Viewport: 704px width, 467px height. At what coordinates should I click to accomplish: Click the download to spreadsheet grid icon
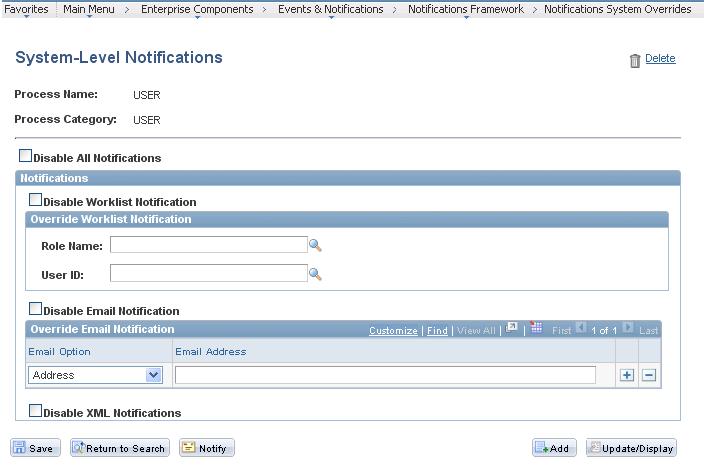pyautogui.click(x=536, y=328)
